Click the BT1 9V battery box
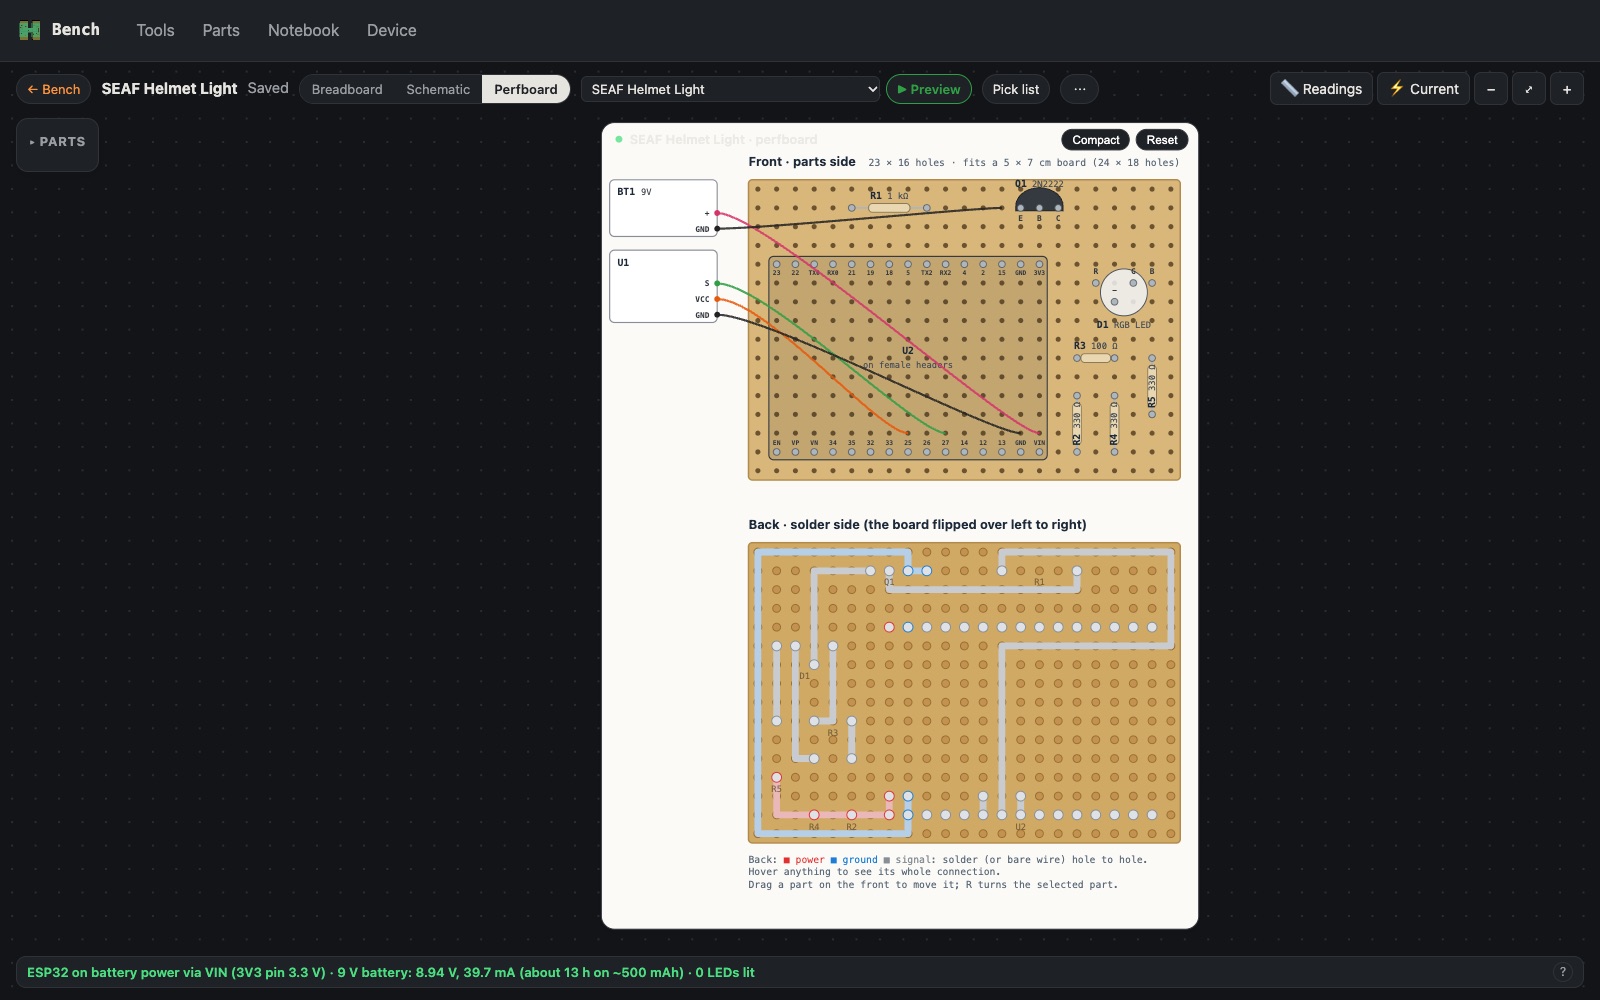 pyautogui.click(x=663, y=208)
